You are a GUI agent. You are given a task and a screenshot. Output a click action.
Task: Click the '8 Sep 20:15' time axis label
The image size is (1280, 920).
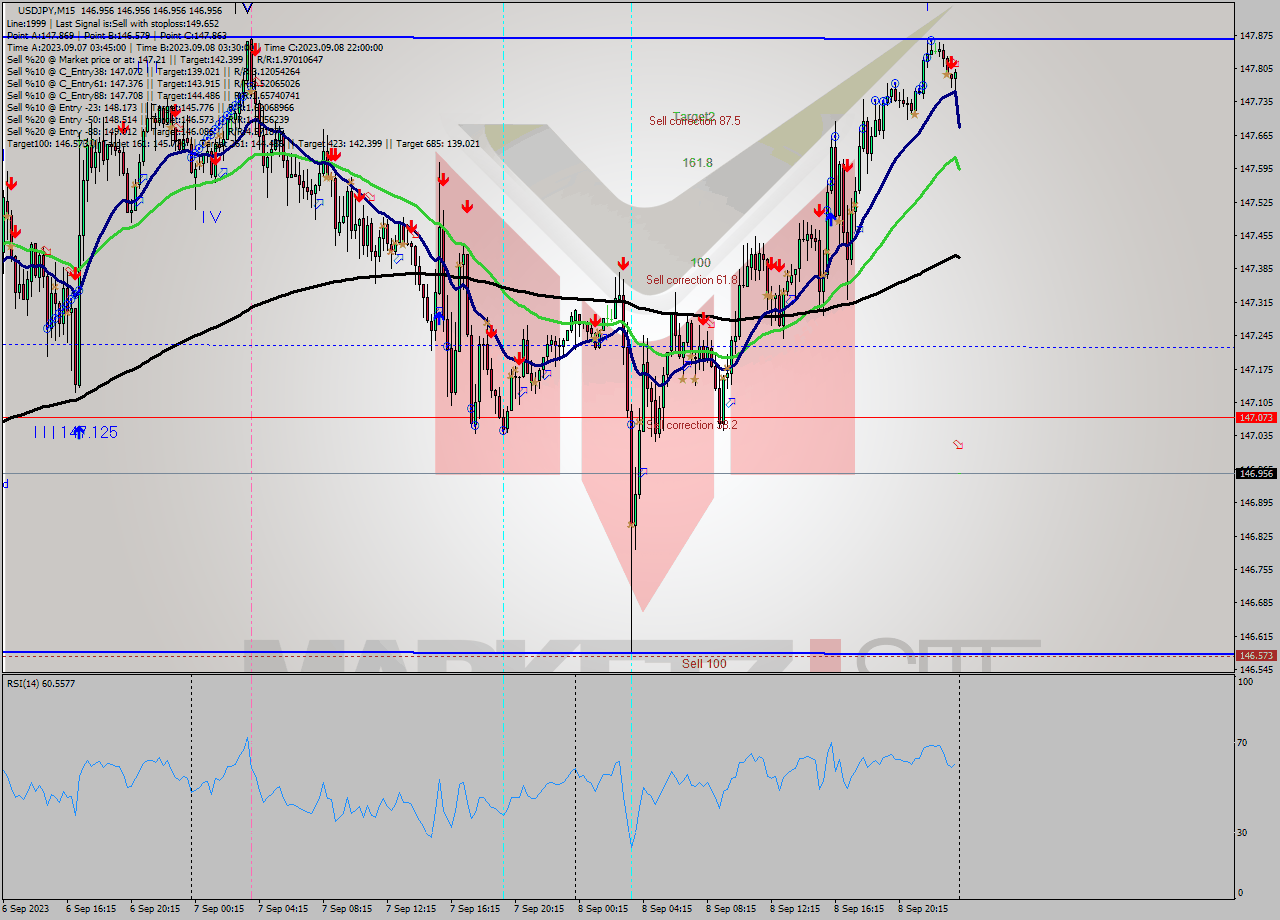click(923, 909)
